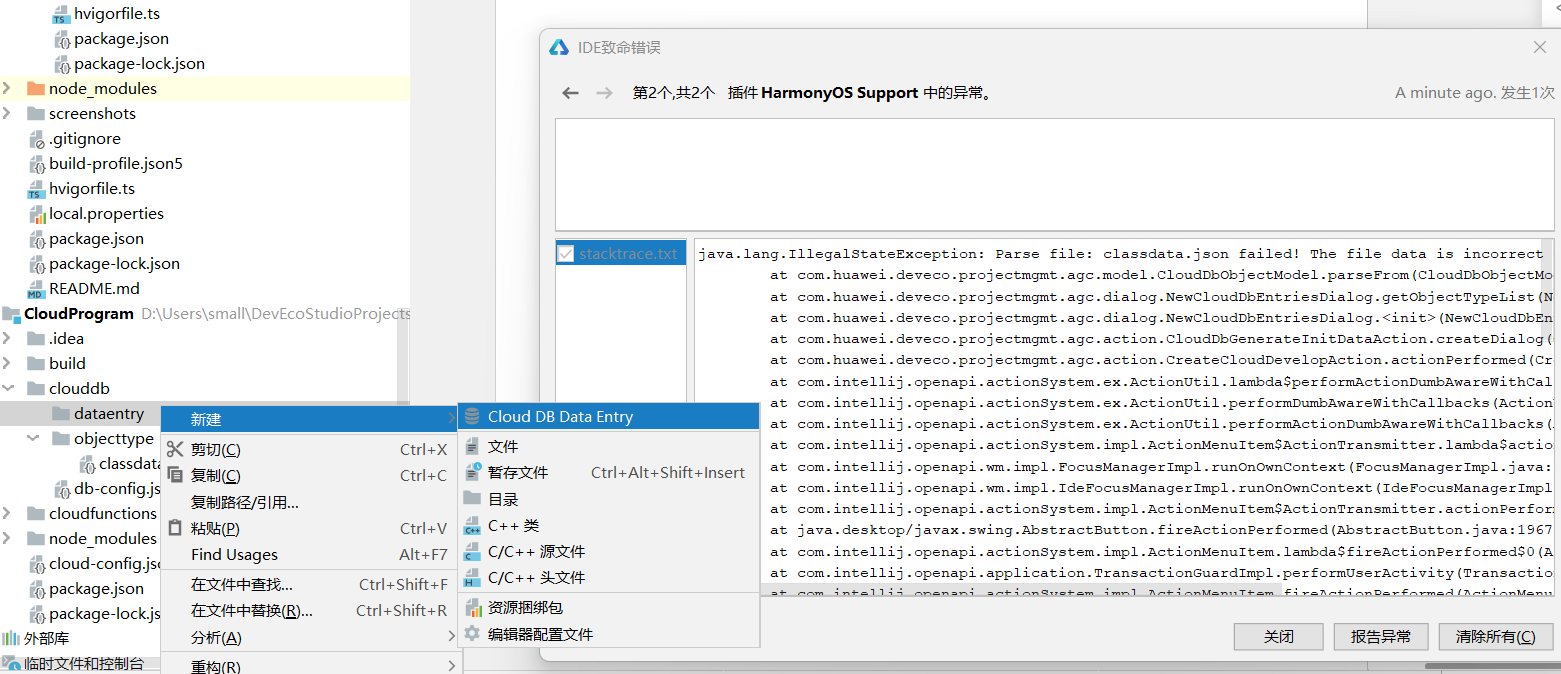
Task: Click the db-config file icon
Action: 61,489
